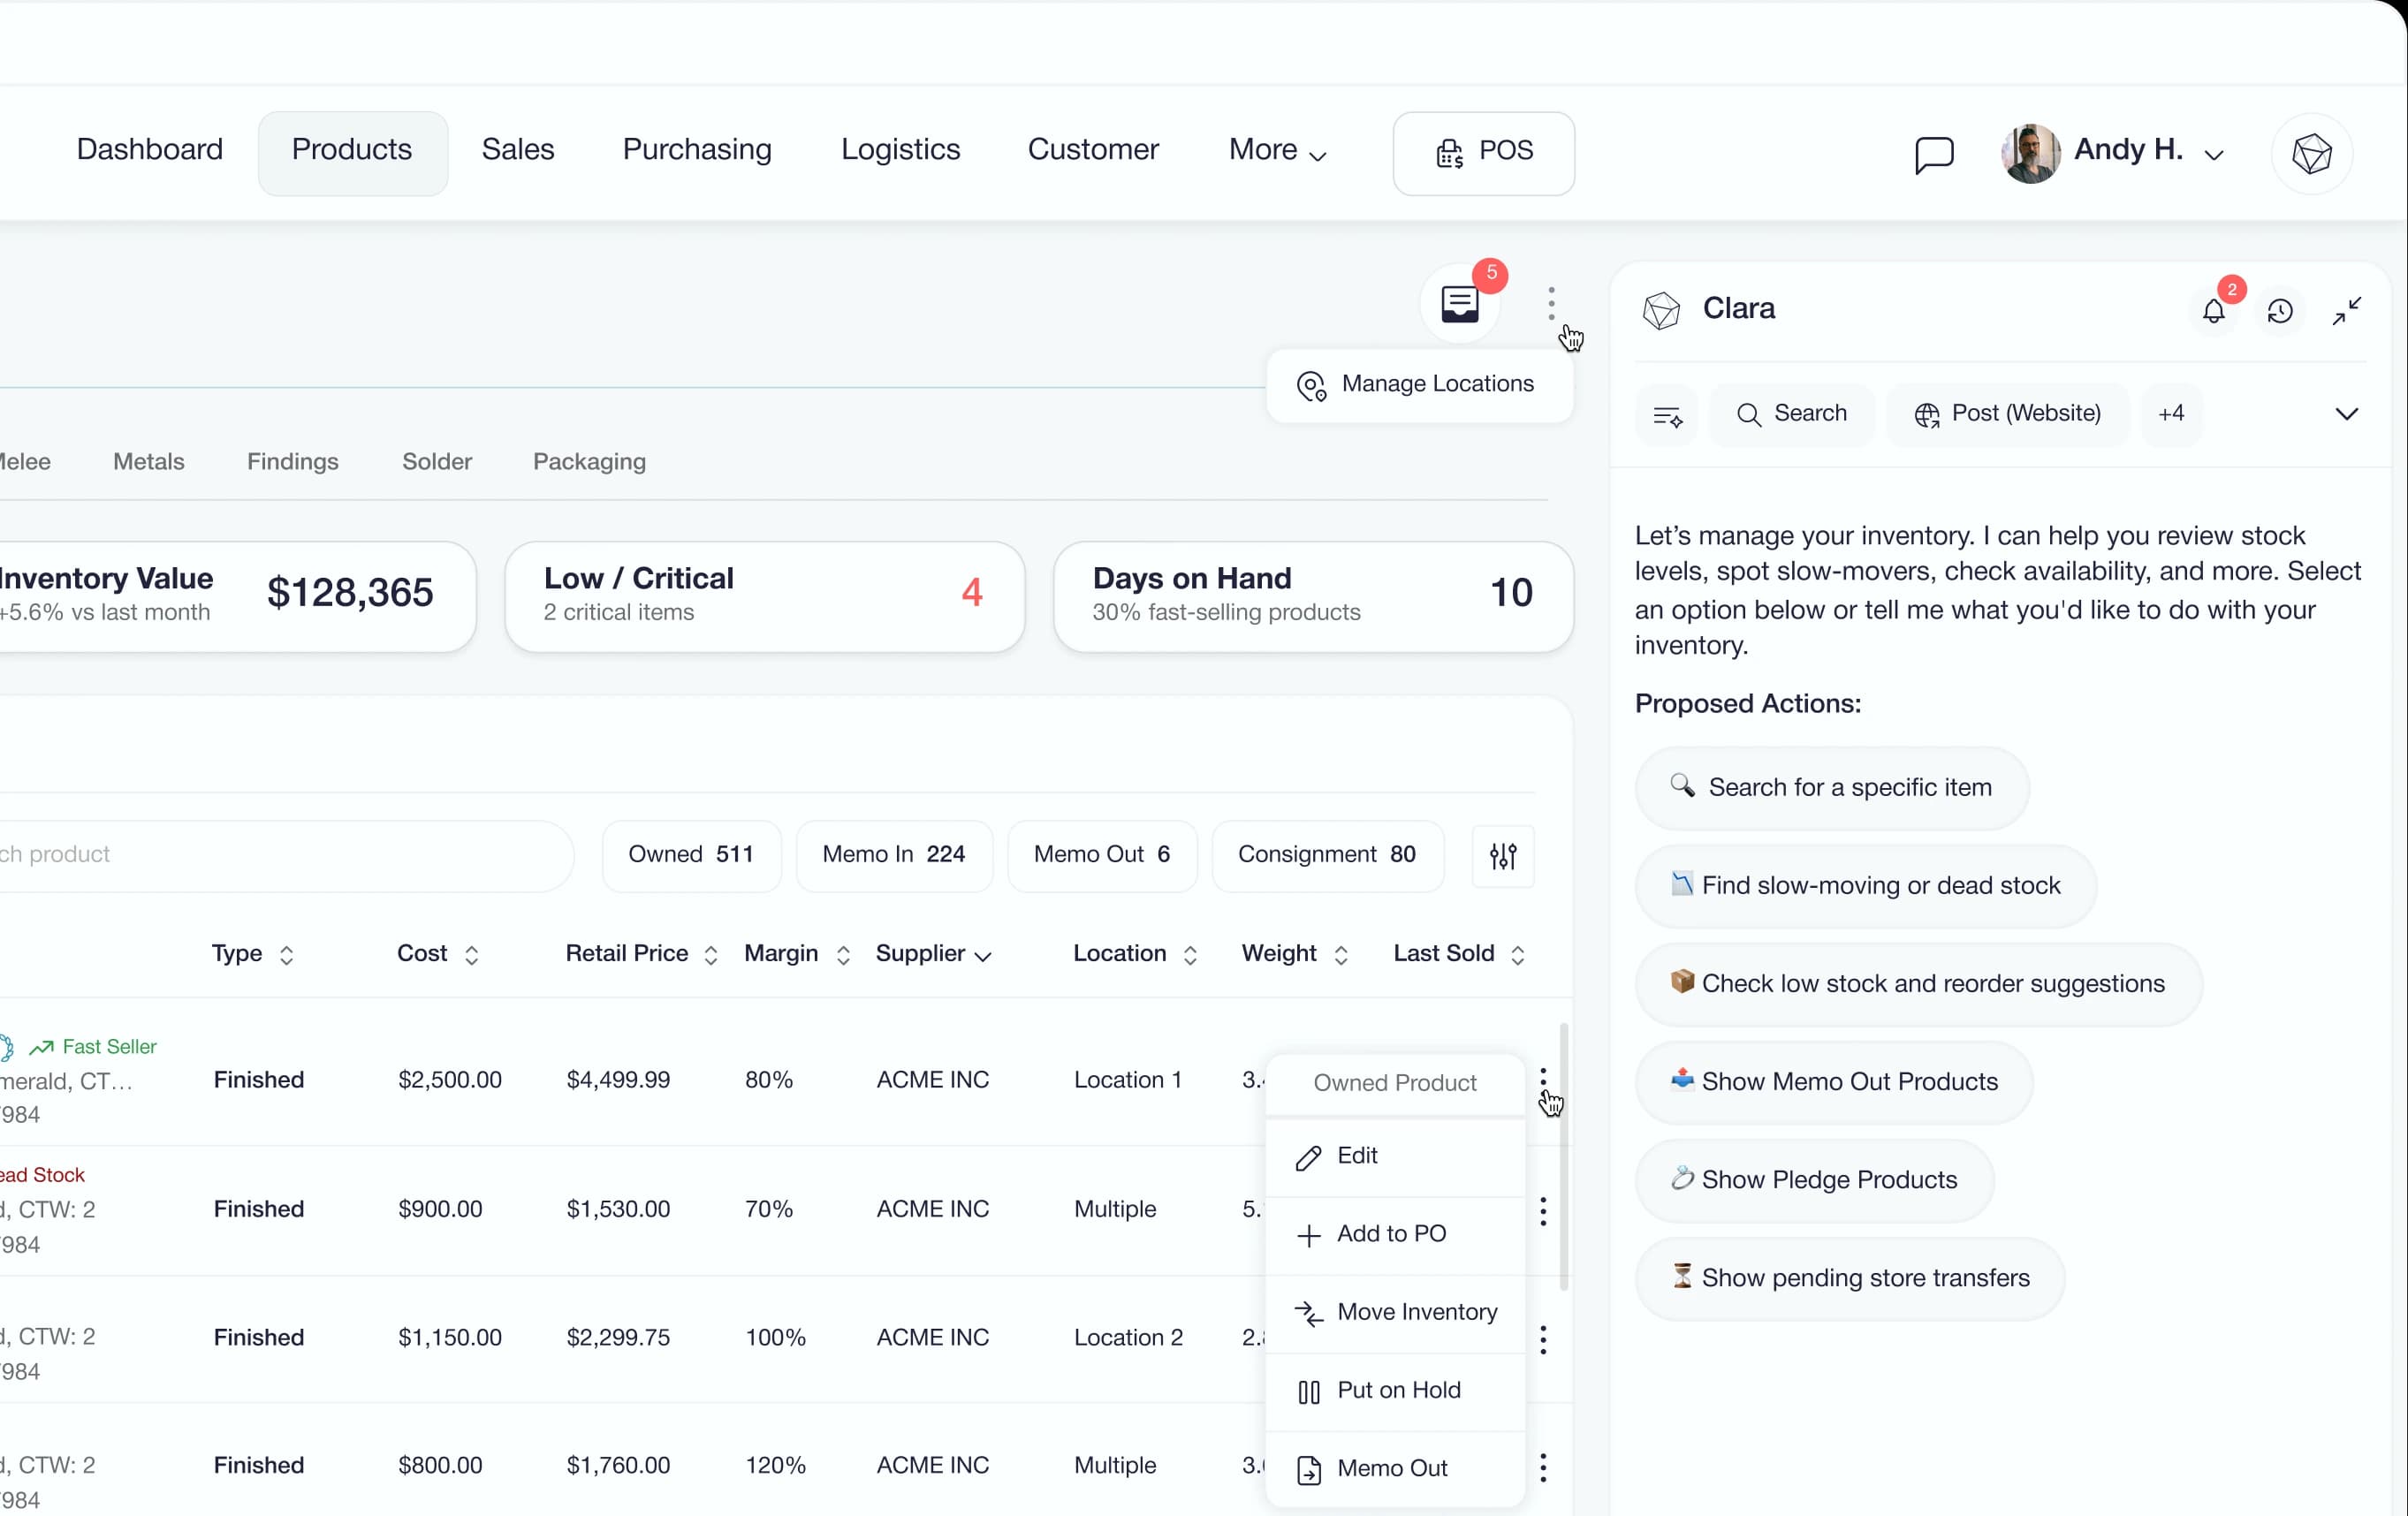
Task: Choose Search for a specific item action
Action: coord(1832,788)
